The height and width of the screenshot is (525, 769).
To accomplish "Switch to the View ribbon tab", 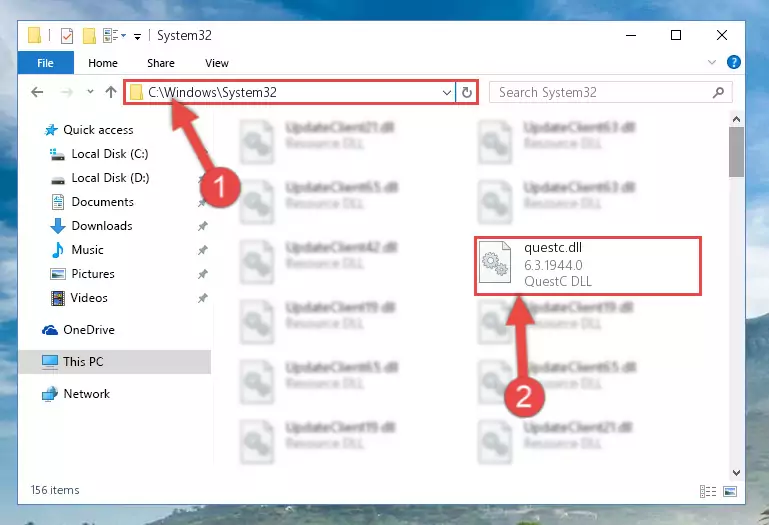I will 217,63.
